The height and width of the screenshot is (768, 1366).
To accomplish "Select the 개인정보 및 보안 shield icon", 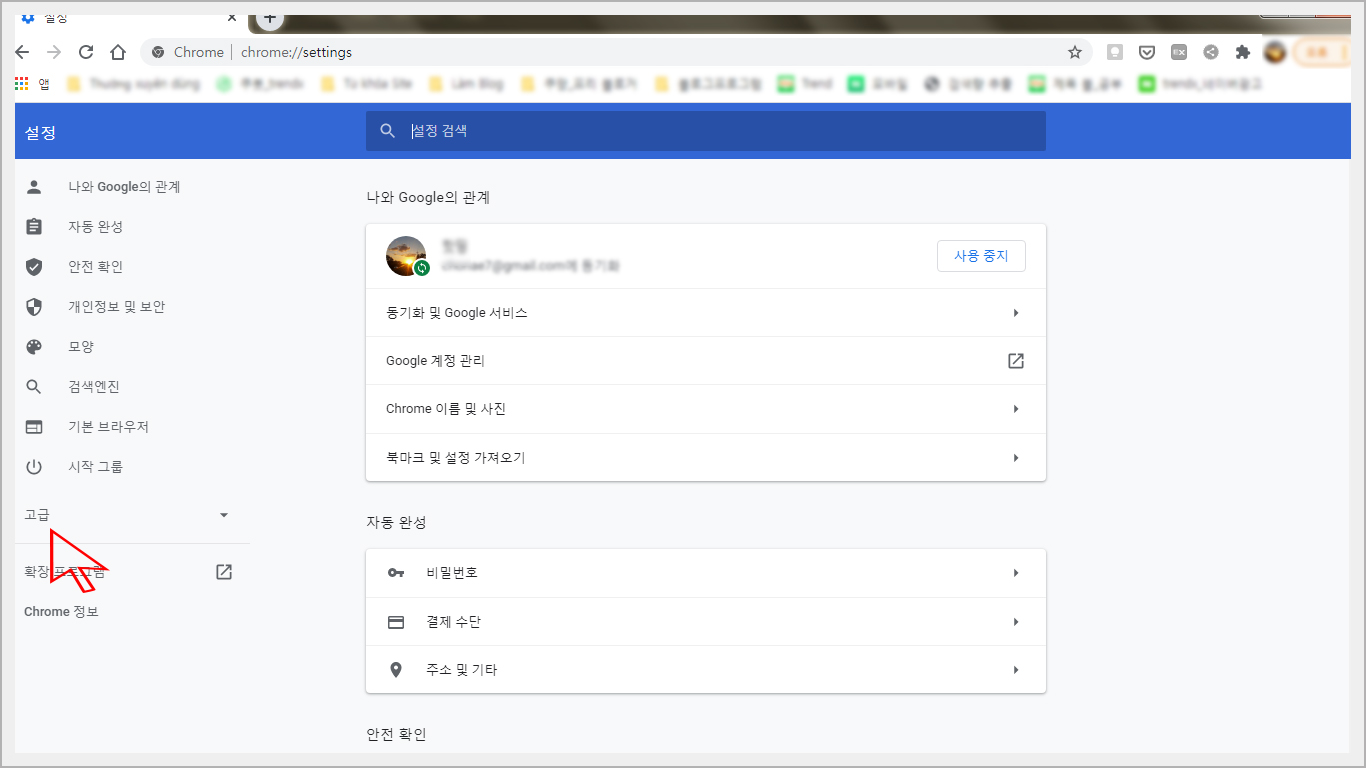I will (34, 307).
